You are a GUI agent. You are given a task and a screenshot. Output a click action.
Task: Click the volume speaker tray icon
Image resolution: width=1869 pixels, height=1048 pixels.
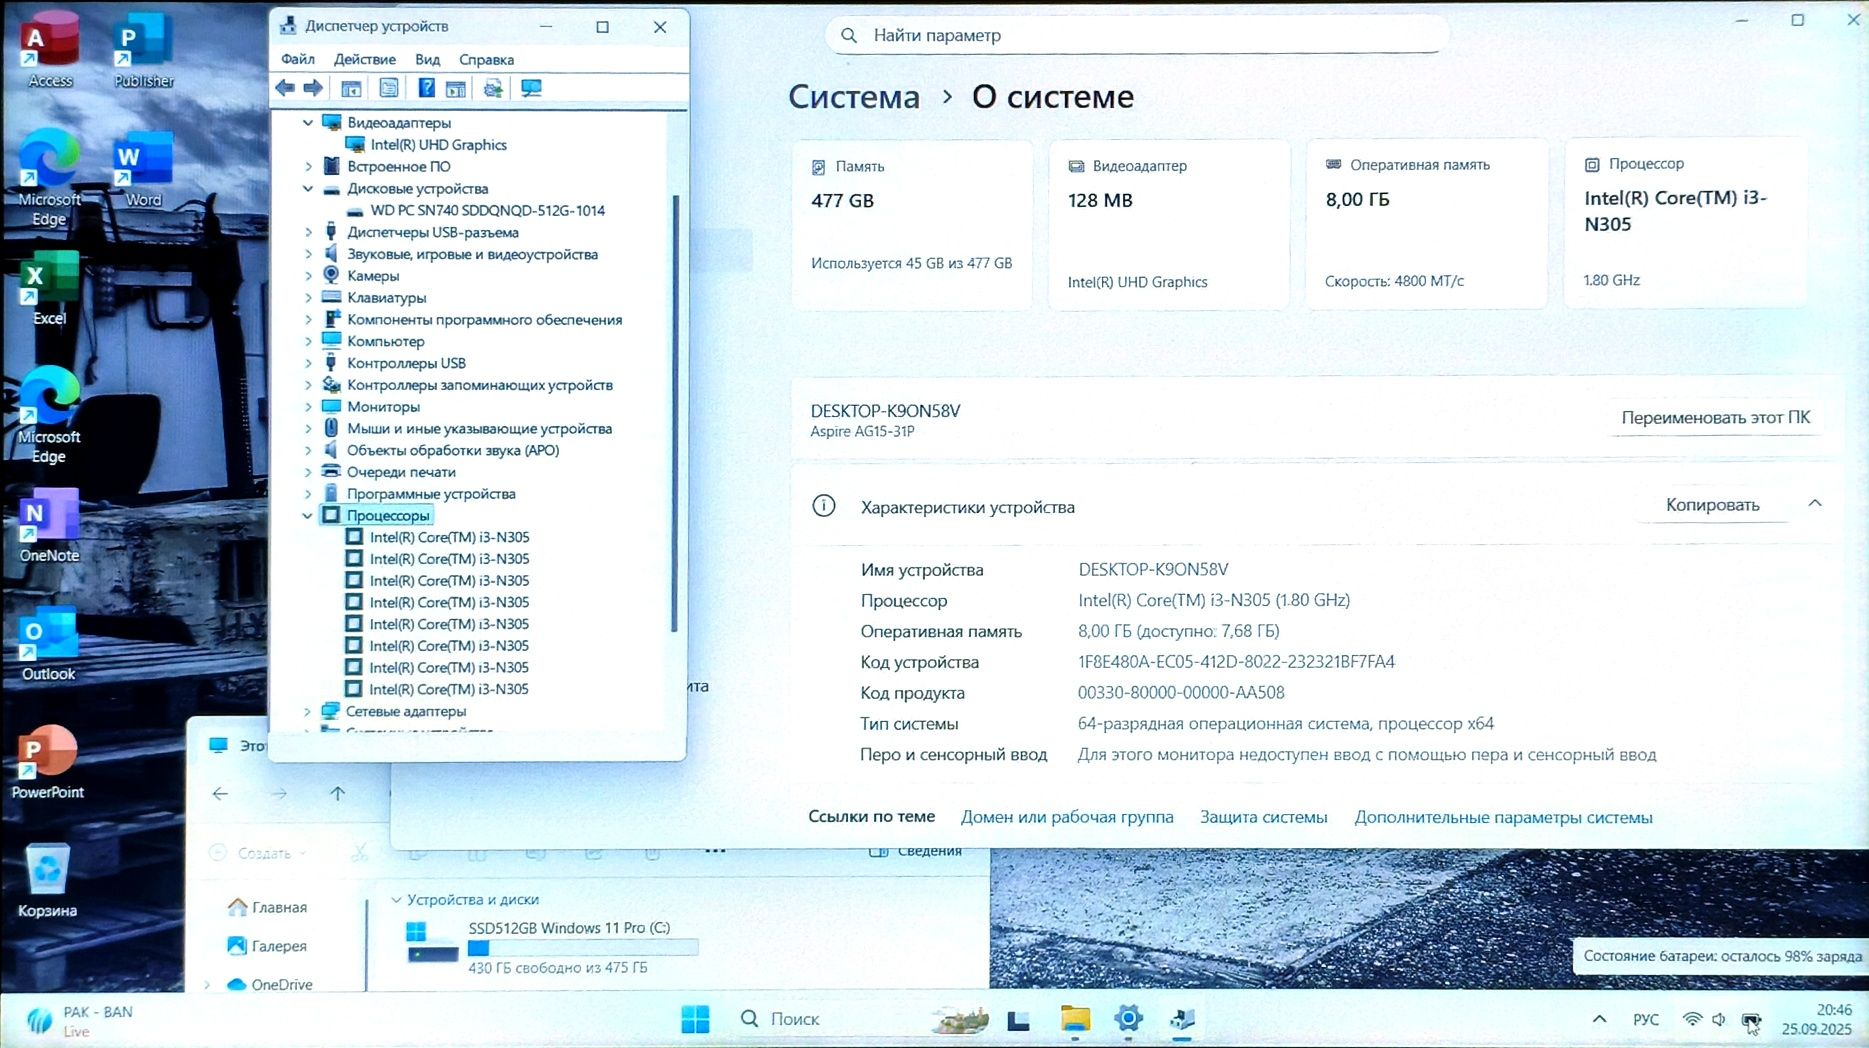point(1719,1019)
